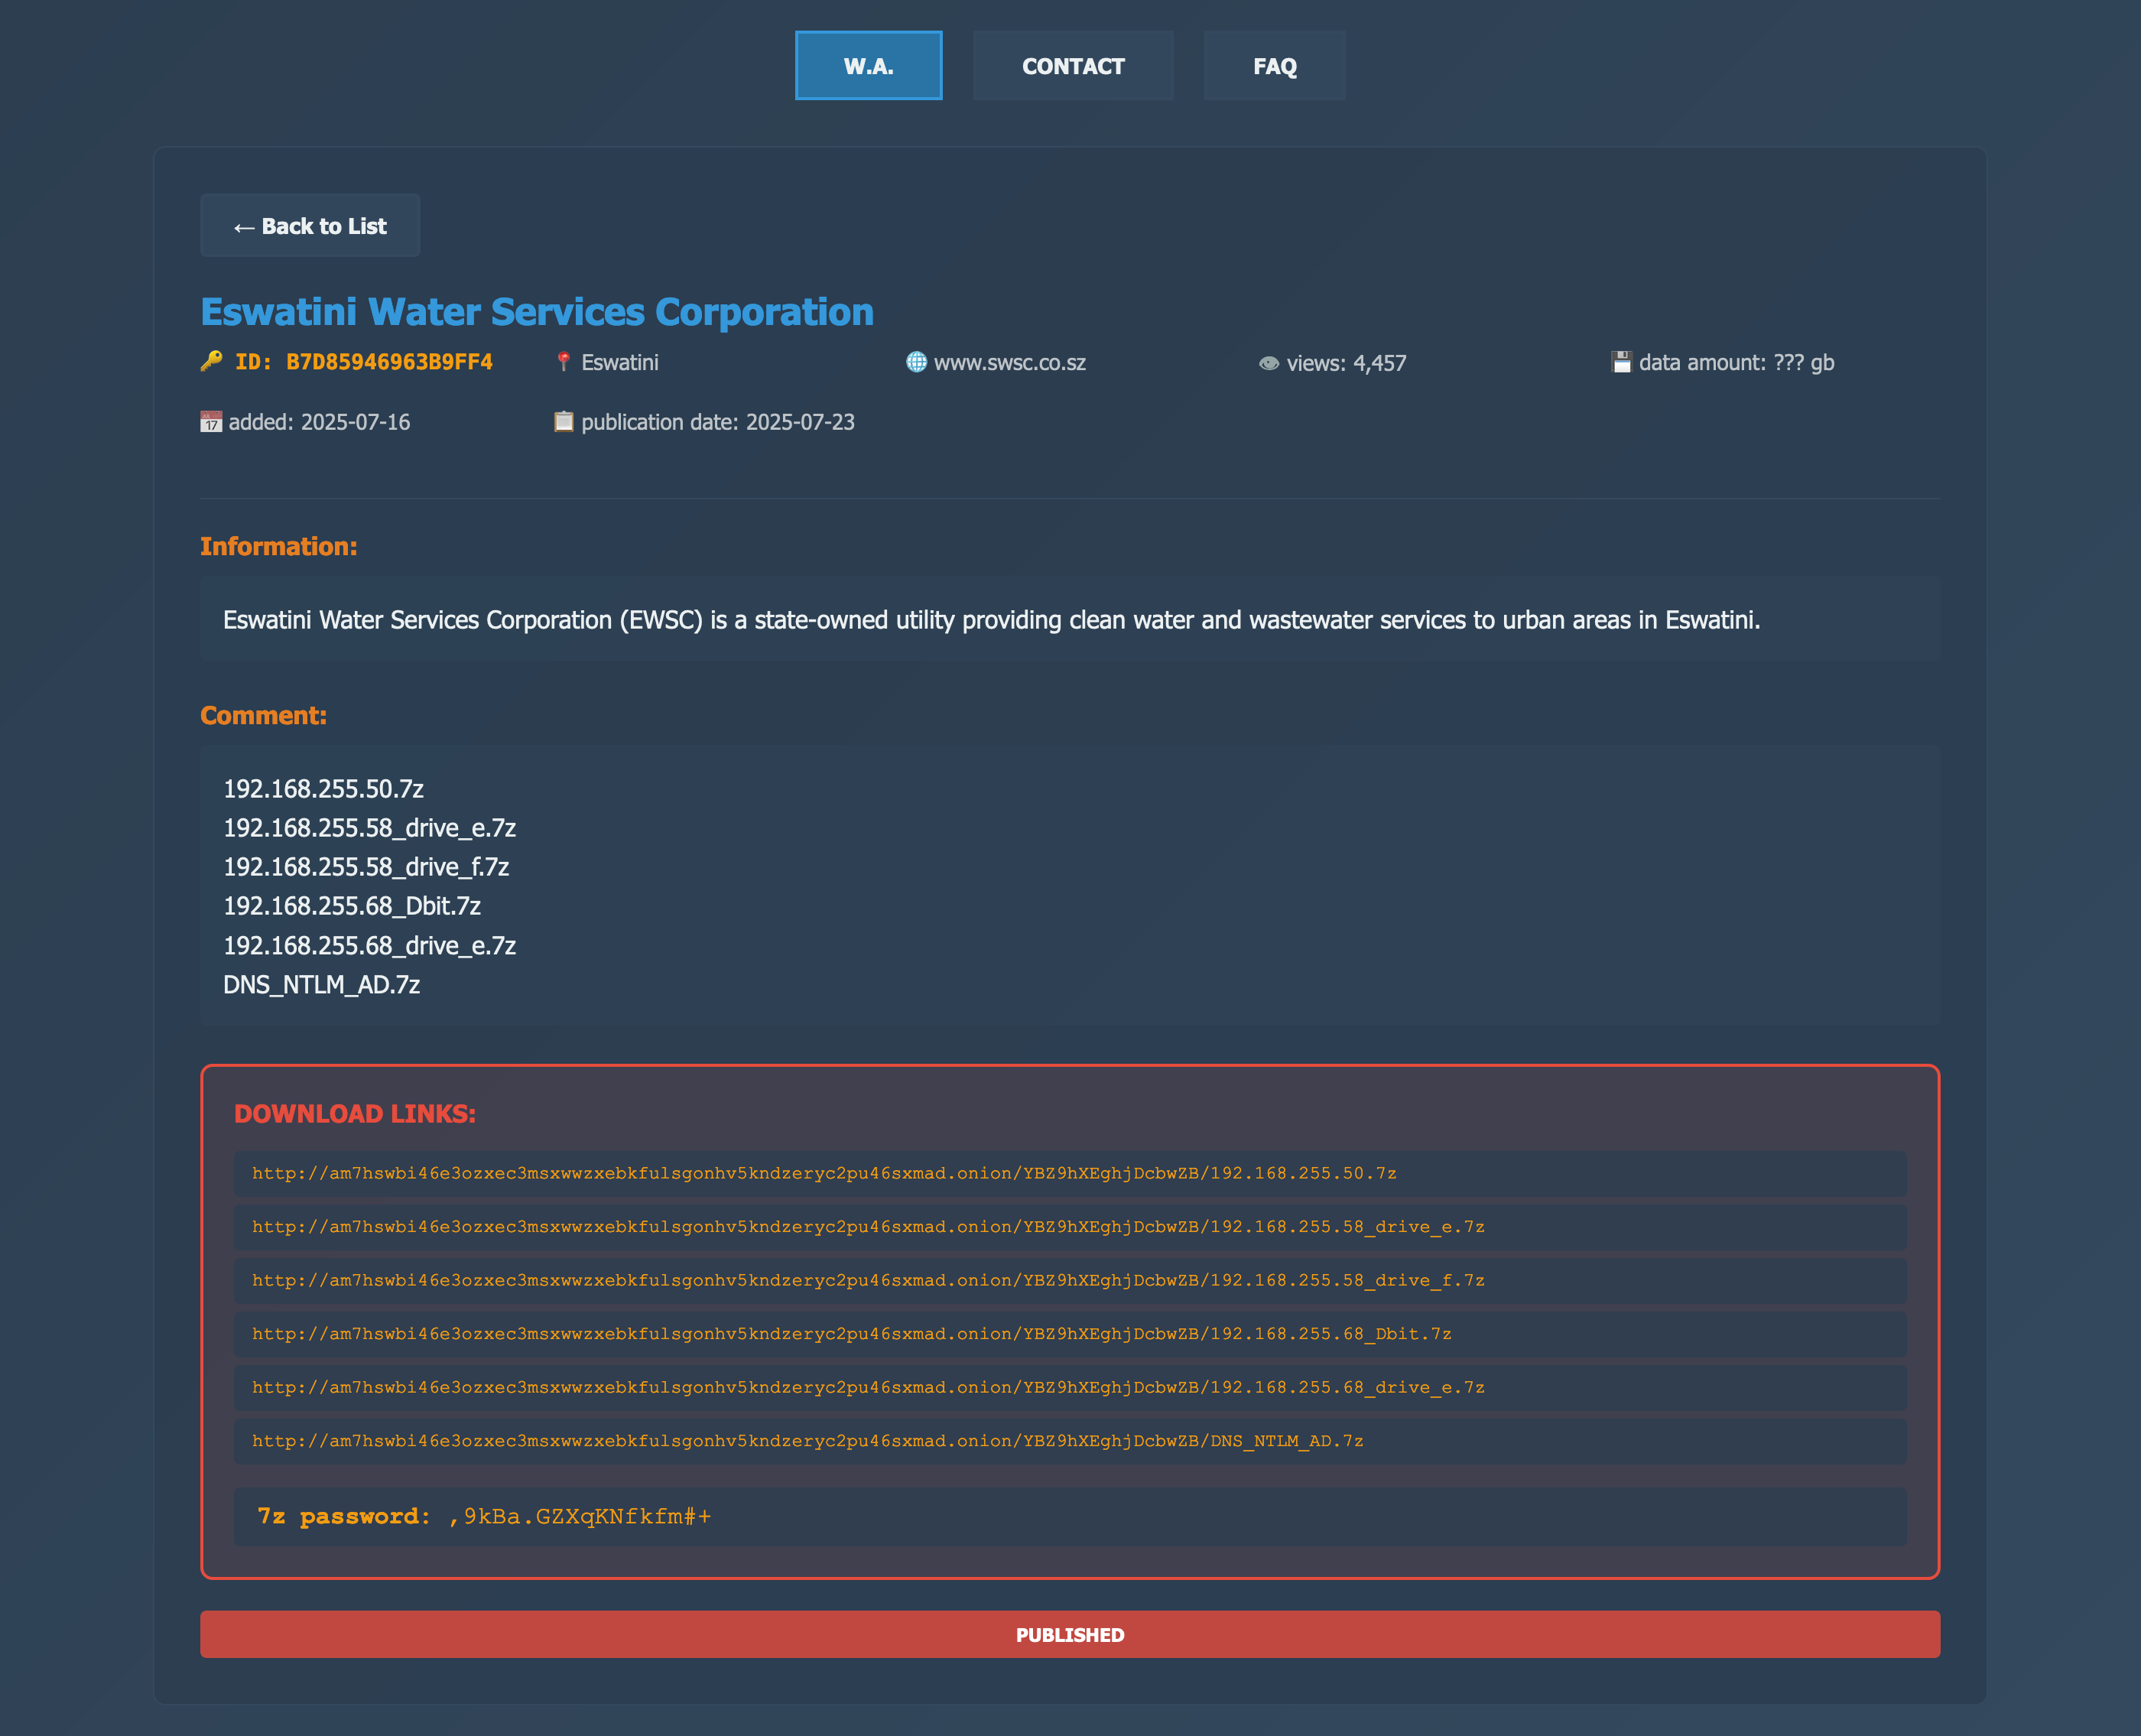Go back via Back to List button
This screenshot has height=1736, width=2141.
click(310, 226)
